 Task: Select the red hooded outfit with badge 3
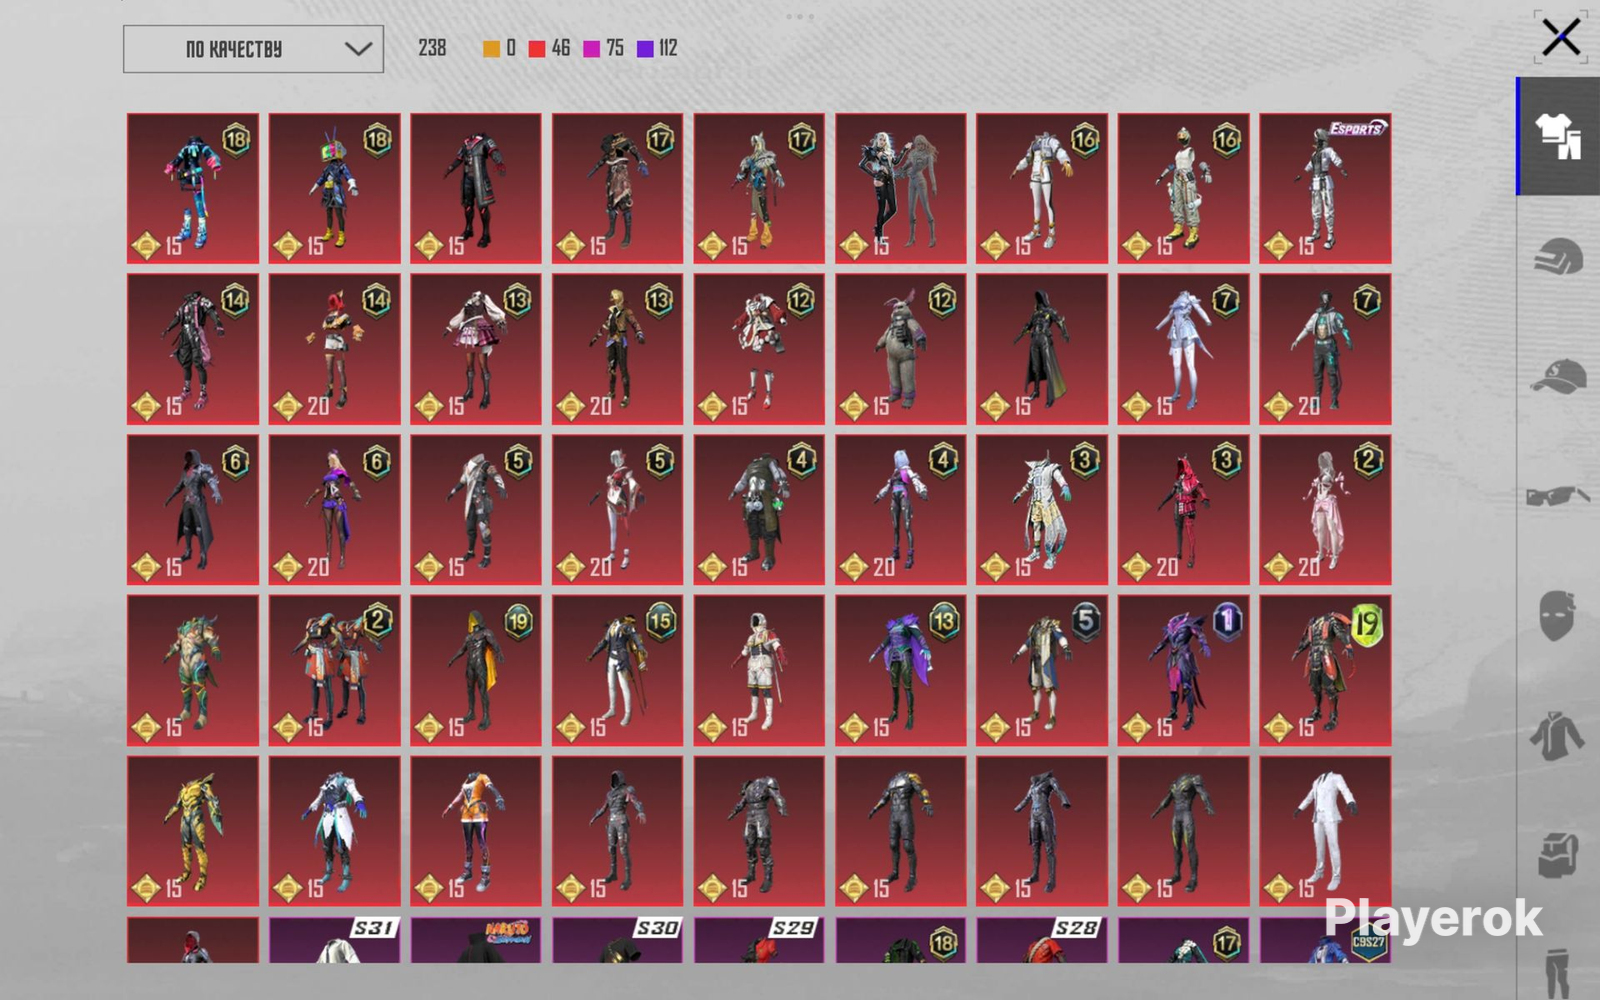click(1184, 510)
